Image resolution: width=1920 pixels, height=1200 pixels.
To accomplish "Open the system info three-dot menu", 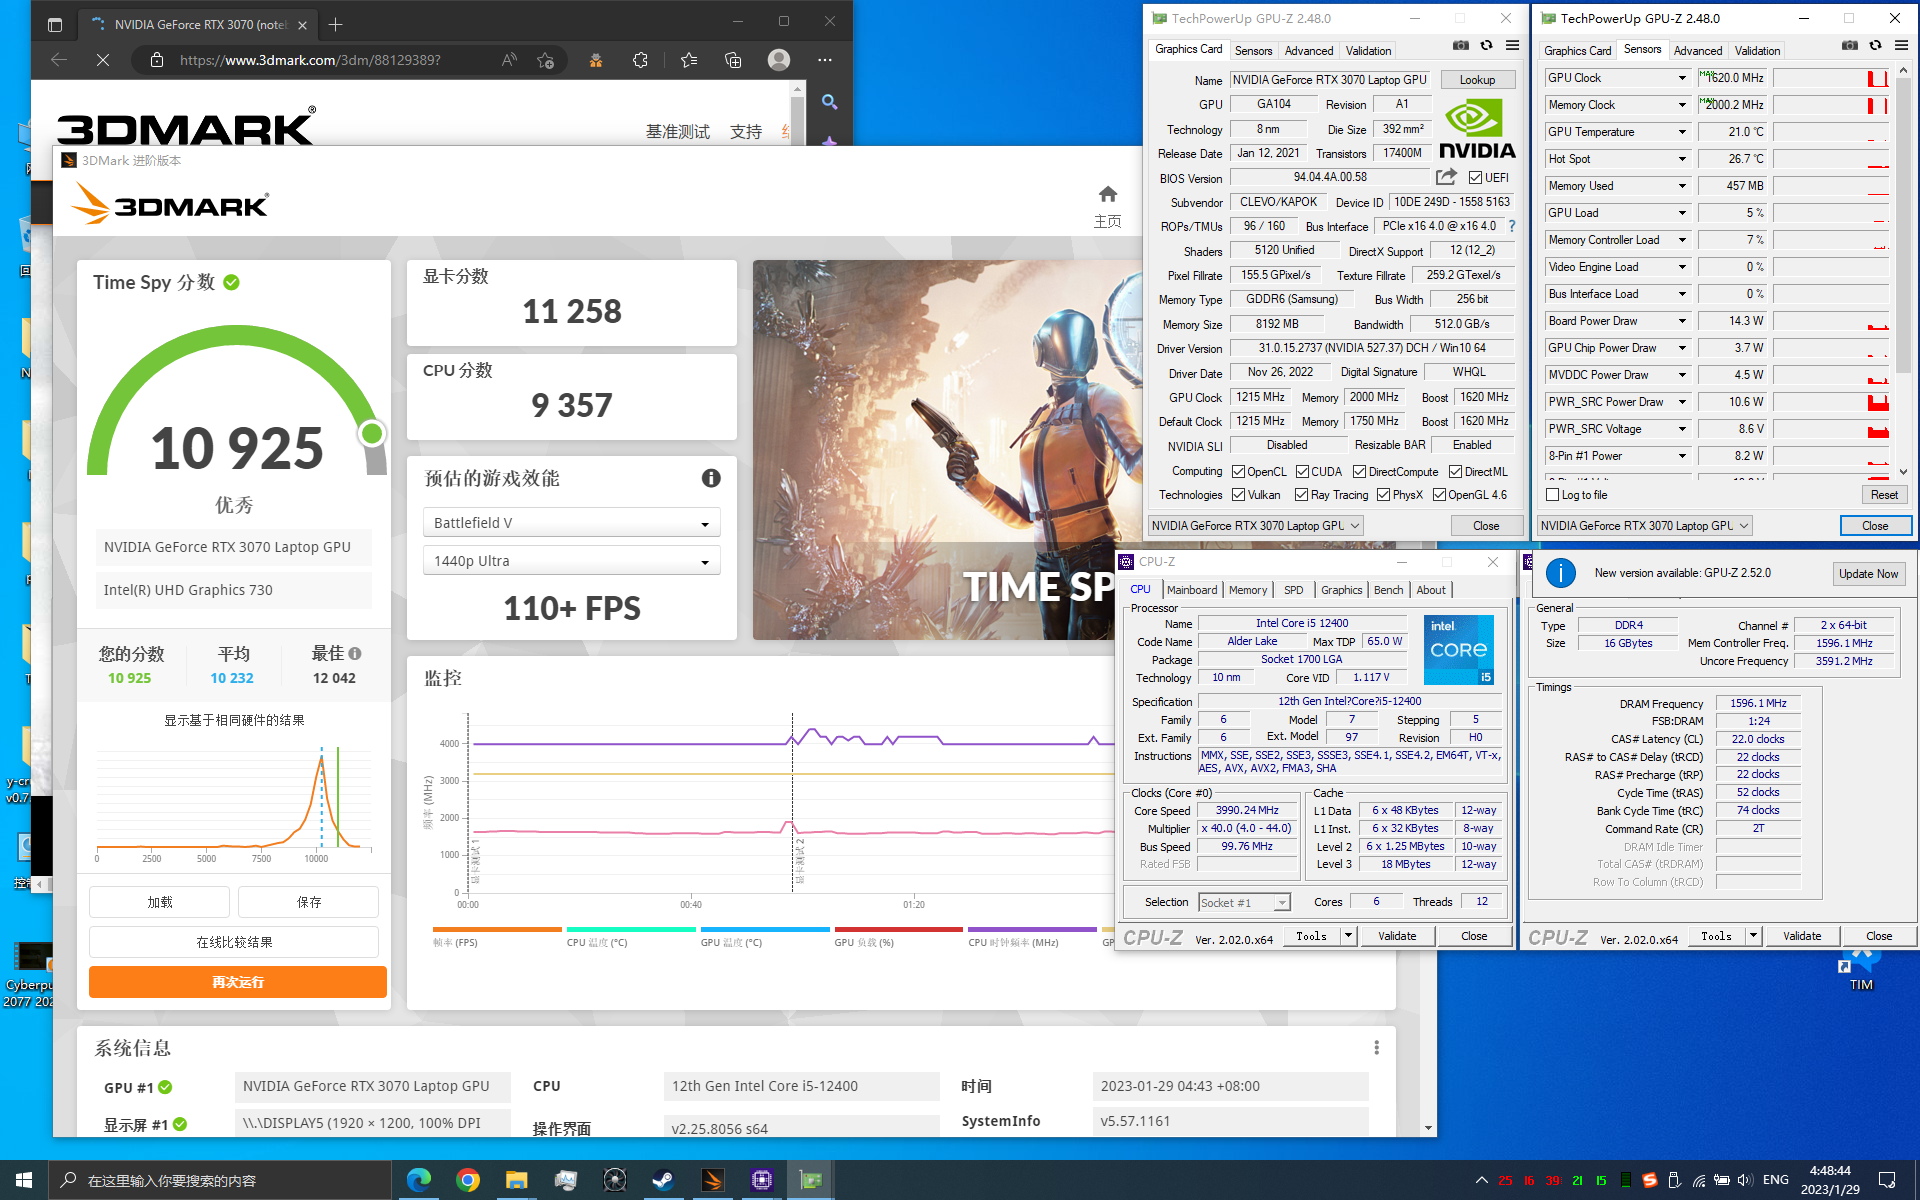I will pos(1376,1047).
